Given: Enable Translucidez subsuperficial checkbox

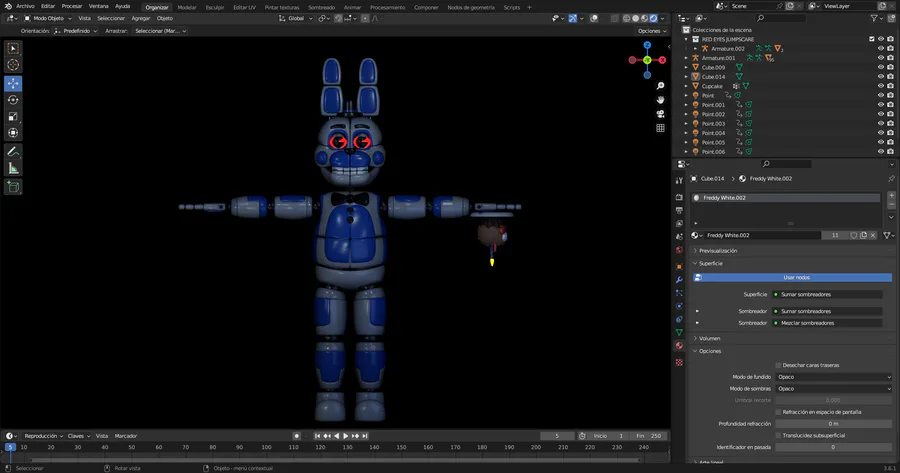Looking at the screenshot, I should click(778, 436).
